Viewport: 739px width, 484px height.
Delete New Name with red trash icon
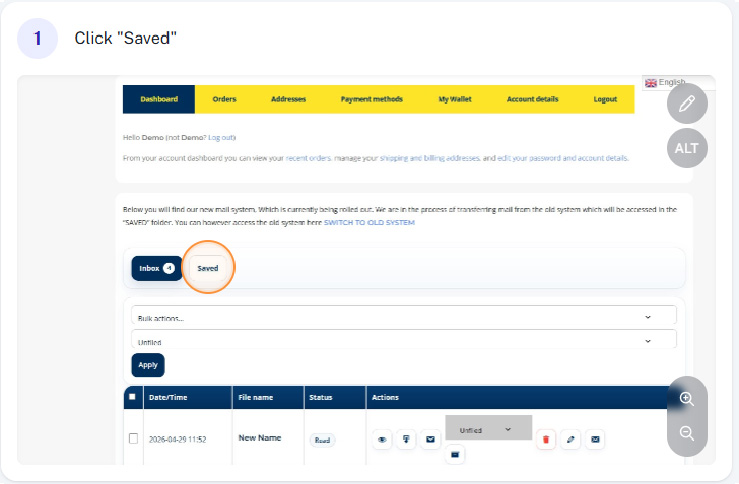pyautogui.click(x=546, y=439)
